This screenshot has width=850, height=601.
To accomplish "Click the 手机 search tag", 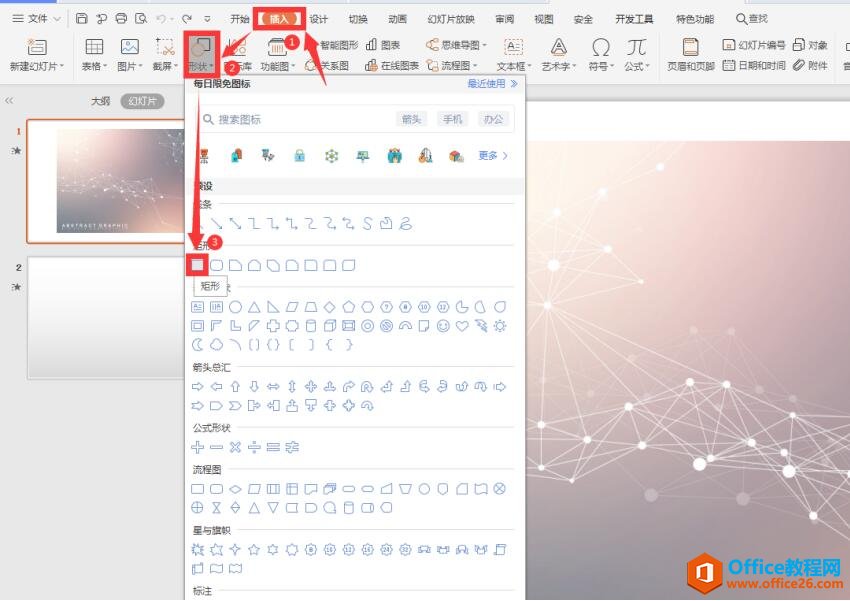I will 452,119.
